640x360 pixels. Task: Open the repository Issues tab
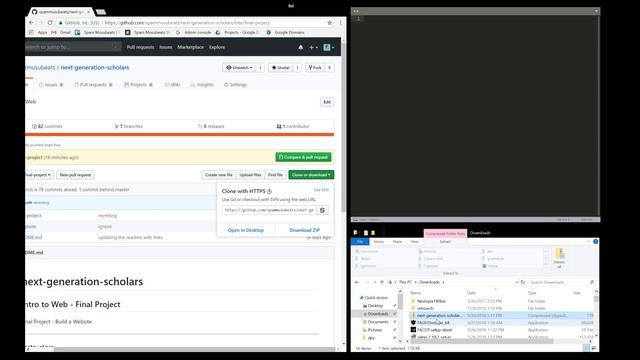[x=51, y=85]
